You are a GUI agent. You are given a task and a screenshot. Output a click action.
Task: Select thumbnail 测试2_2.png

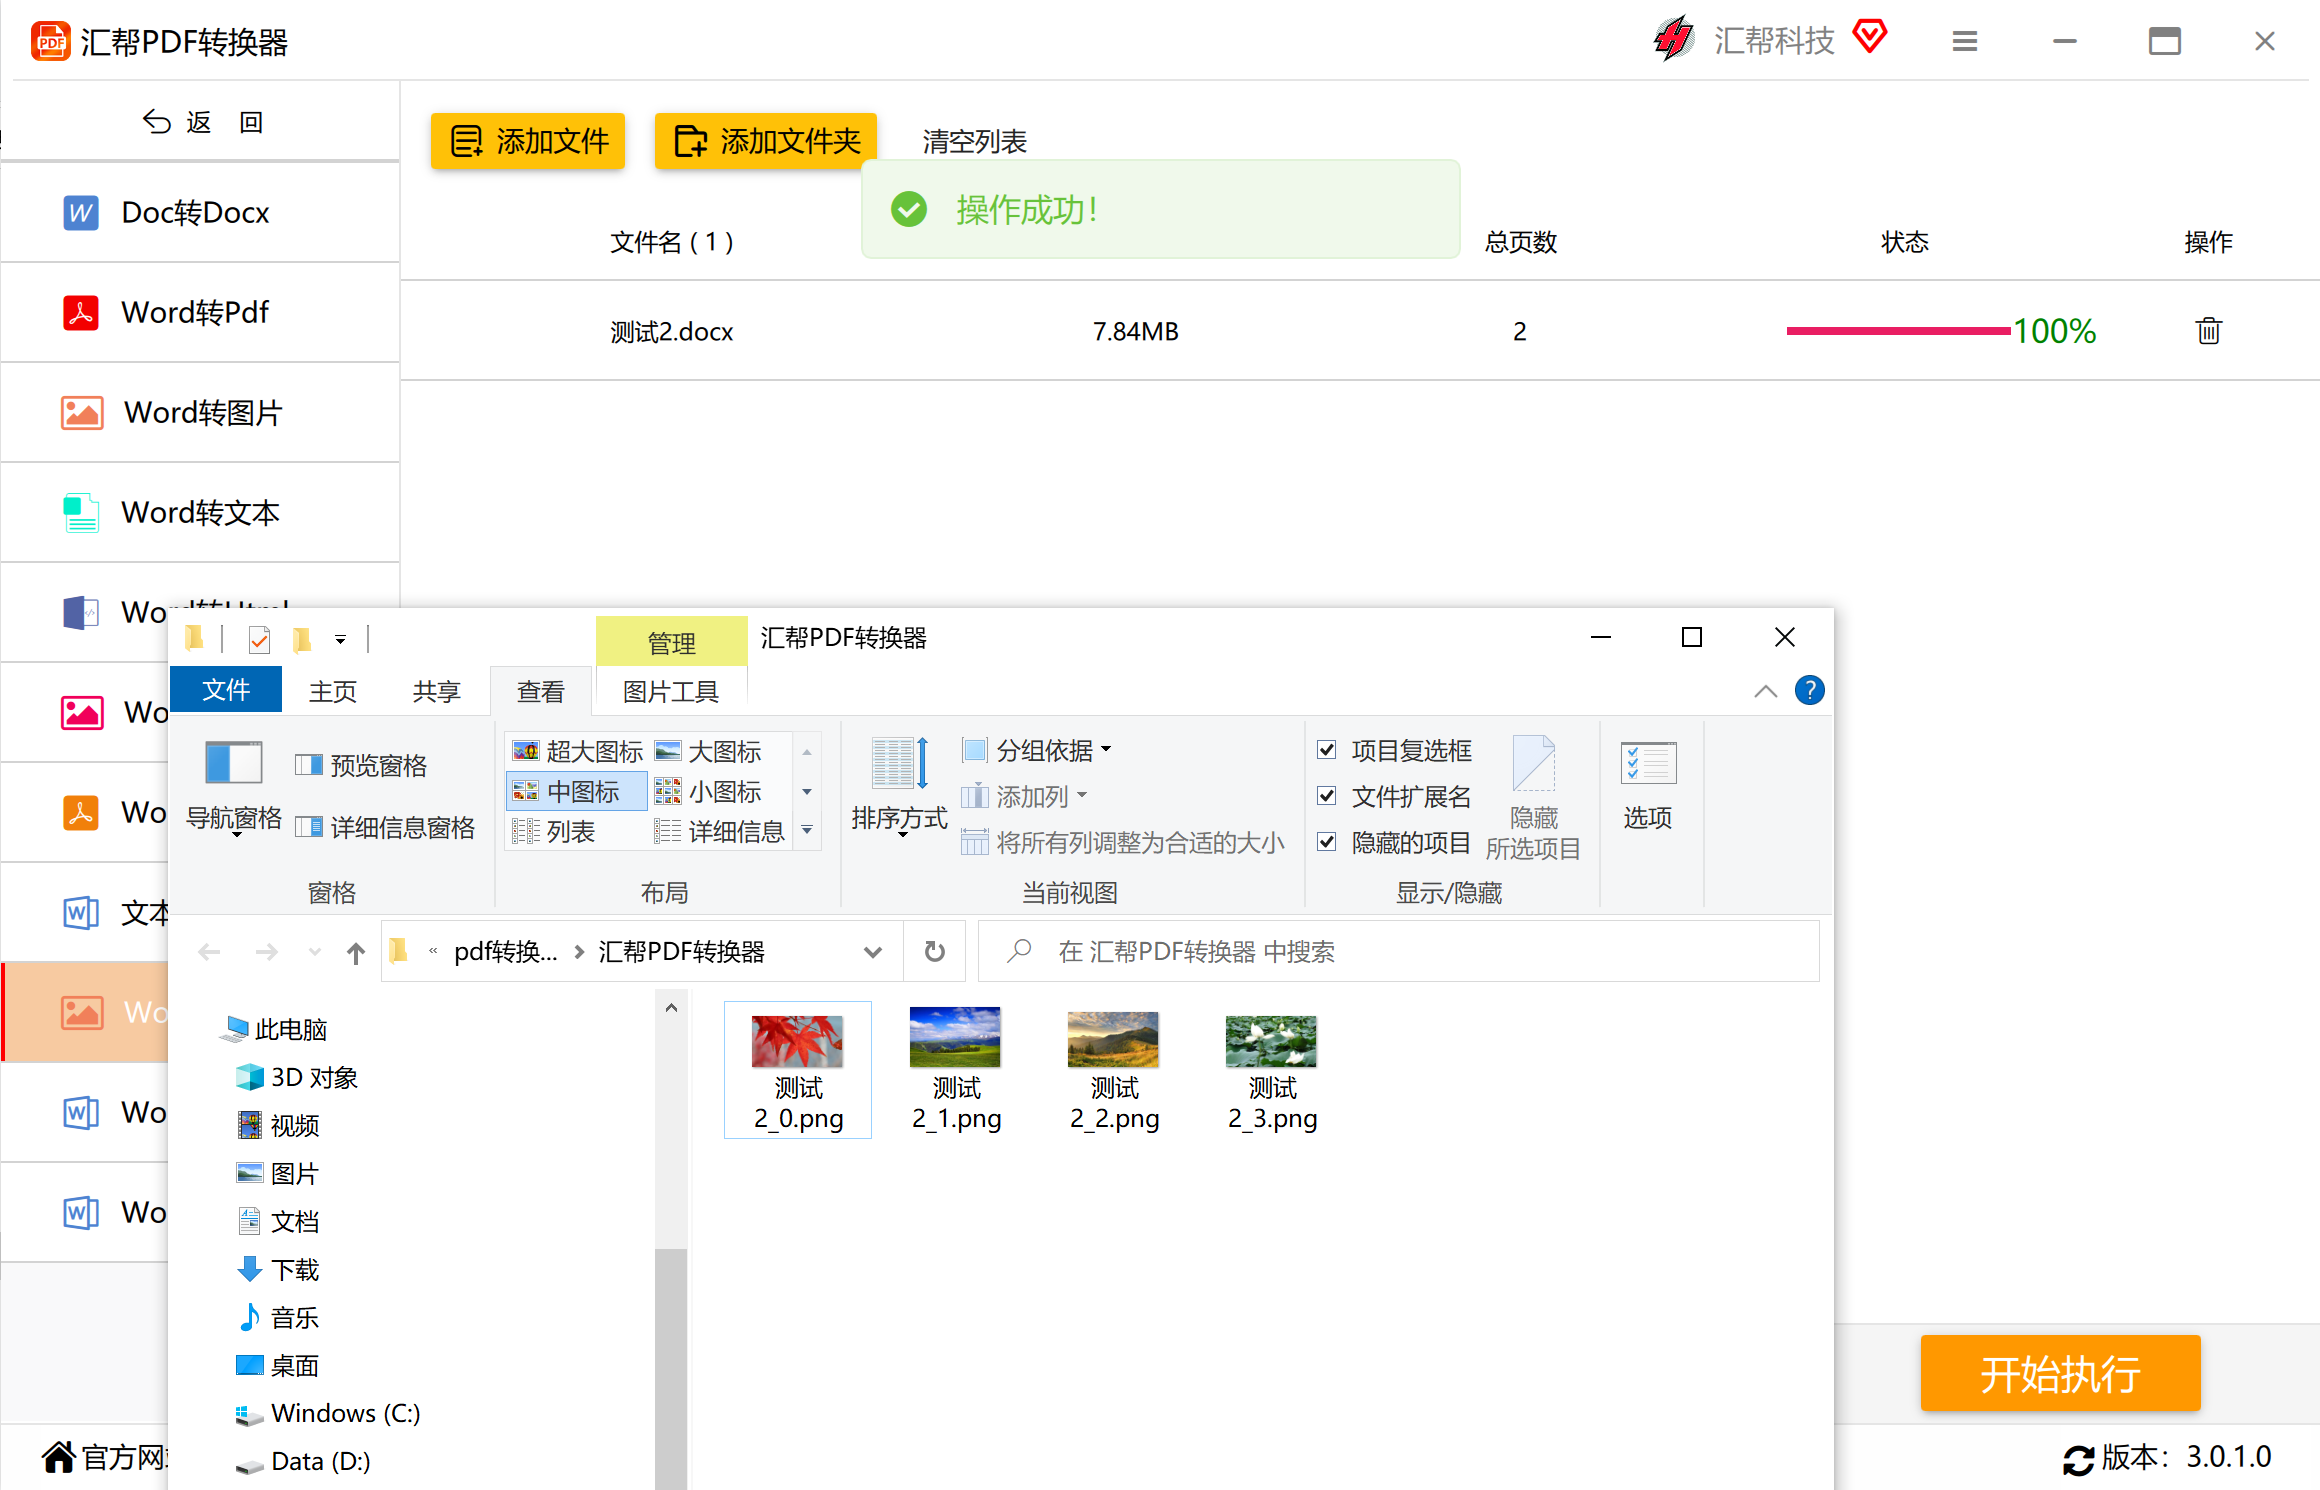pyautogui.click(x=1114, y=1071)
